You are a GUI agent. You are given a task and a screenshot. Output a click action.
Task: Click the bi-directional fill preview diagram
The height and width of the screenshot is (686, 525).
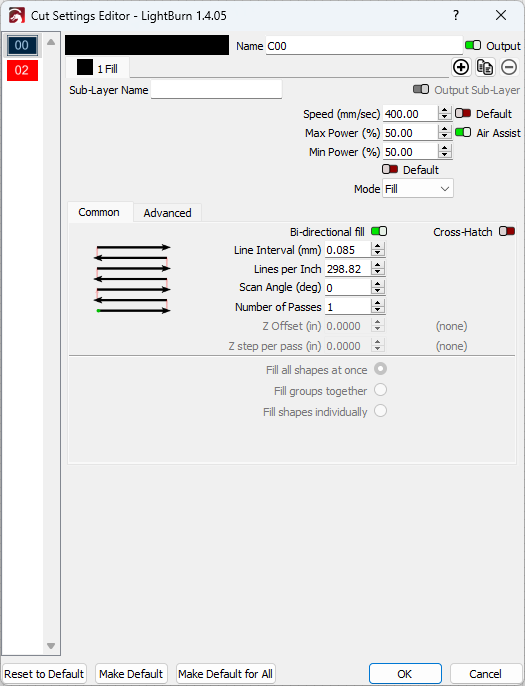point(132,279)
